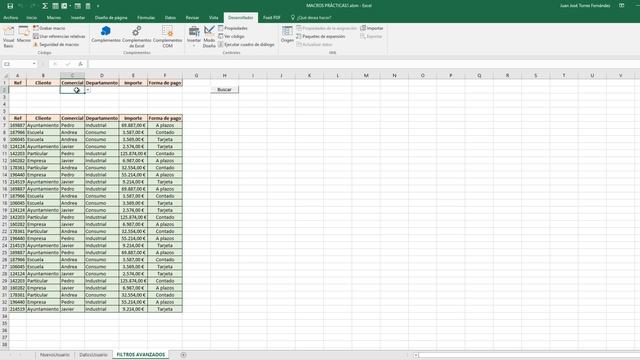Click cell 125.874,00 € in row 11
640x360 pixels.
pos(133,153)
